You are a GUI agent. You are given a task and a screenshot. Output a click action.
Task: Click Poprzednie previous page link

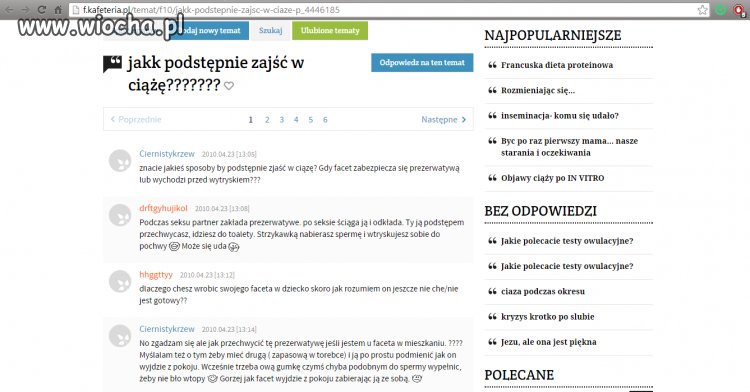point(136,120)
